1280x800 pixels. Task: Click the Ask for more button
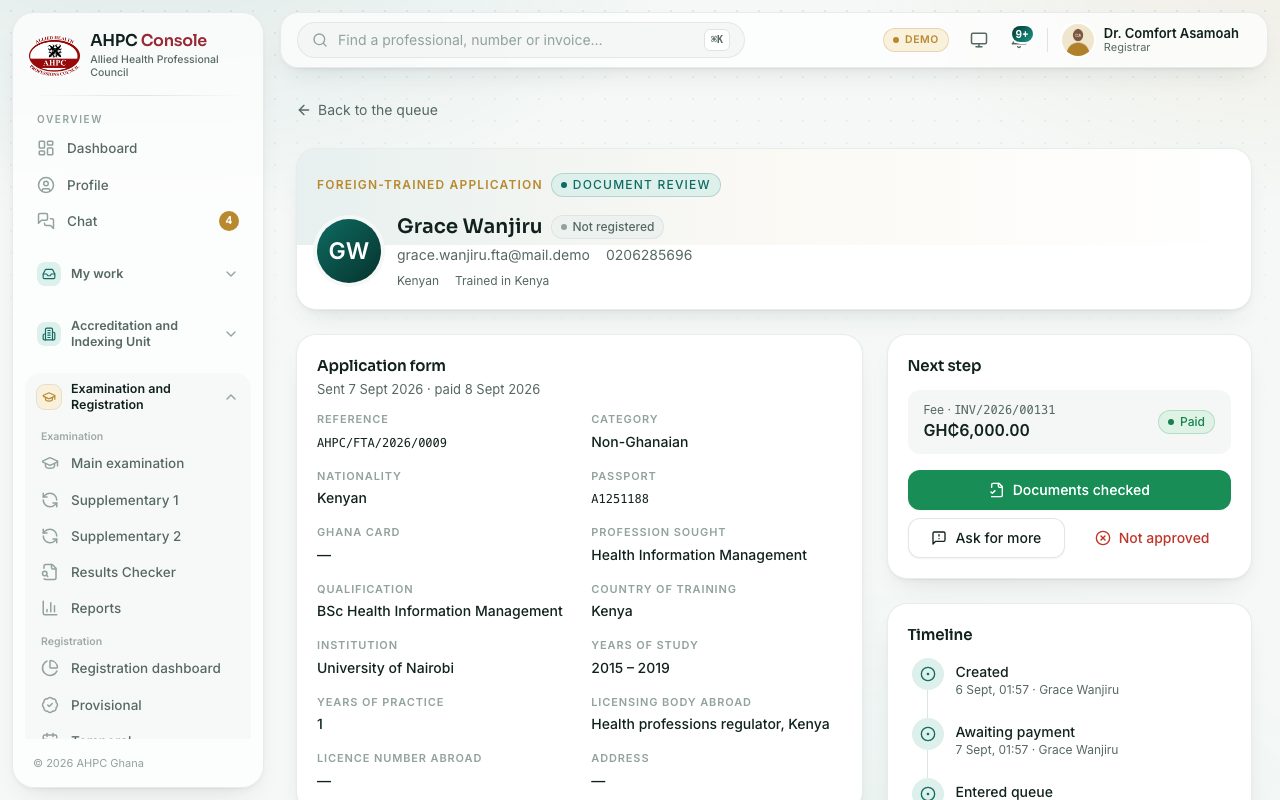pyautogui.click(x=986, y=538)
